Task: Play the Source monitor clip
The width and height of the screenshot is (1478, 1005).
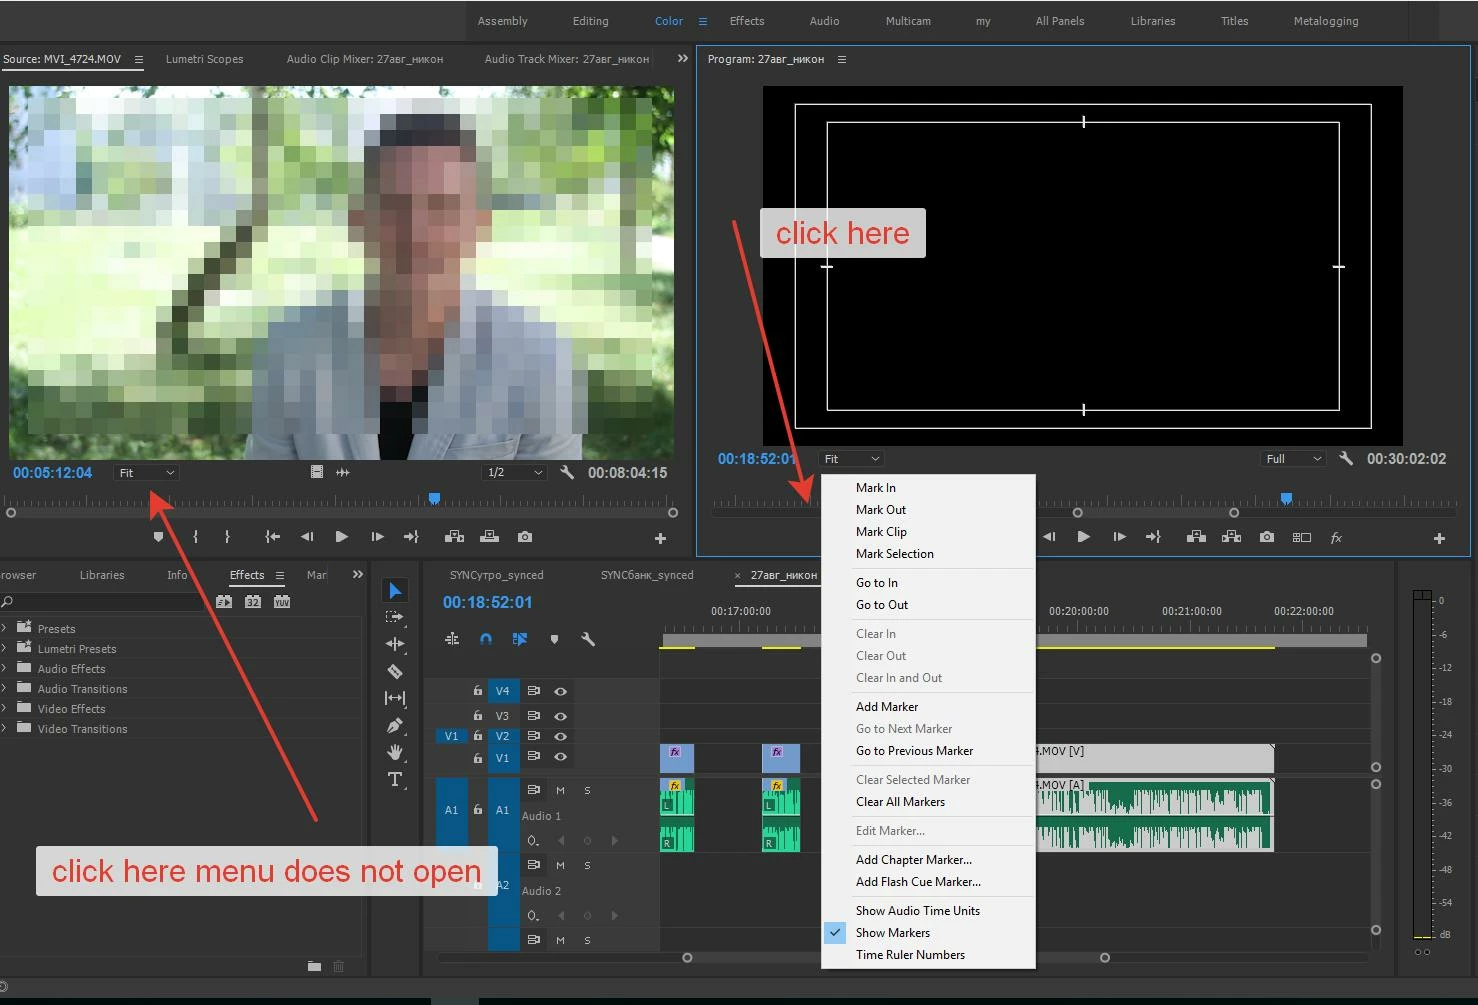Action: coord(342,537)
